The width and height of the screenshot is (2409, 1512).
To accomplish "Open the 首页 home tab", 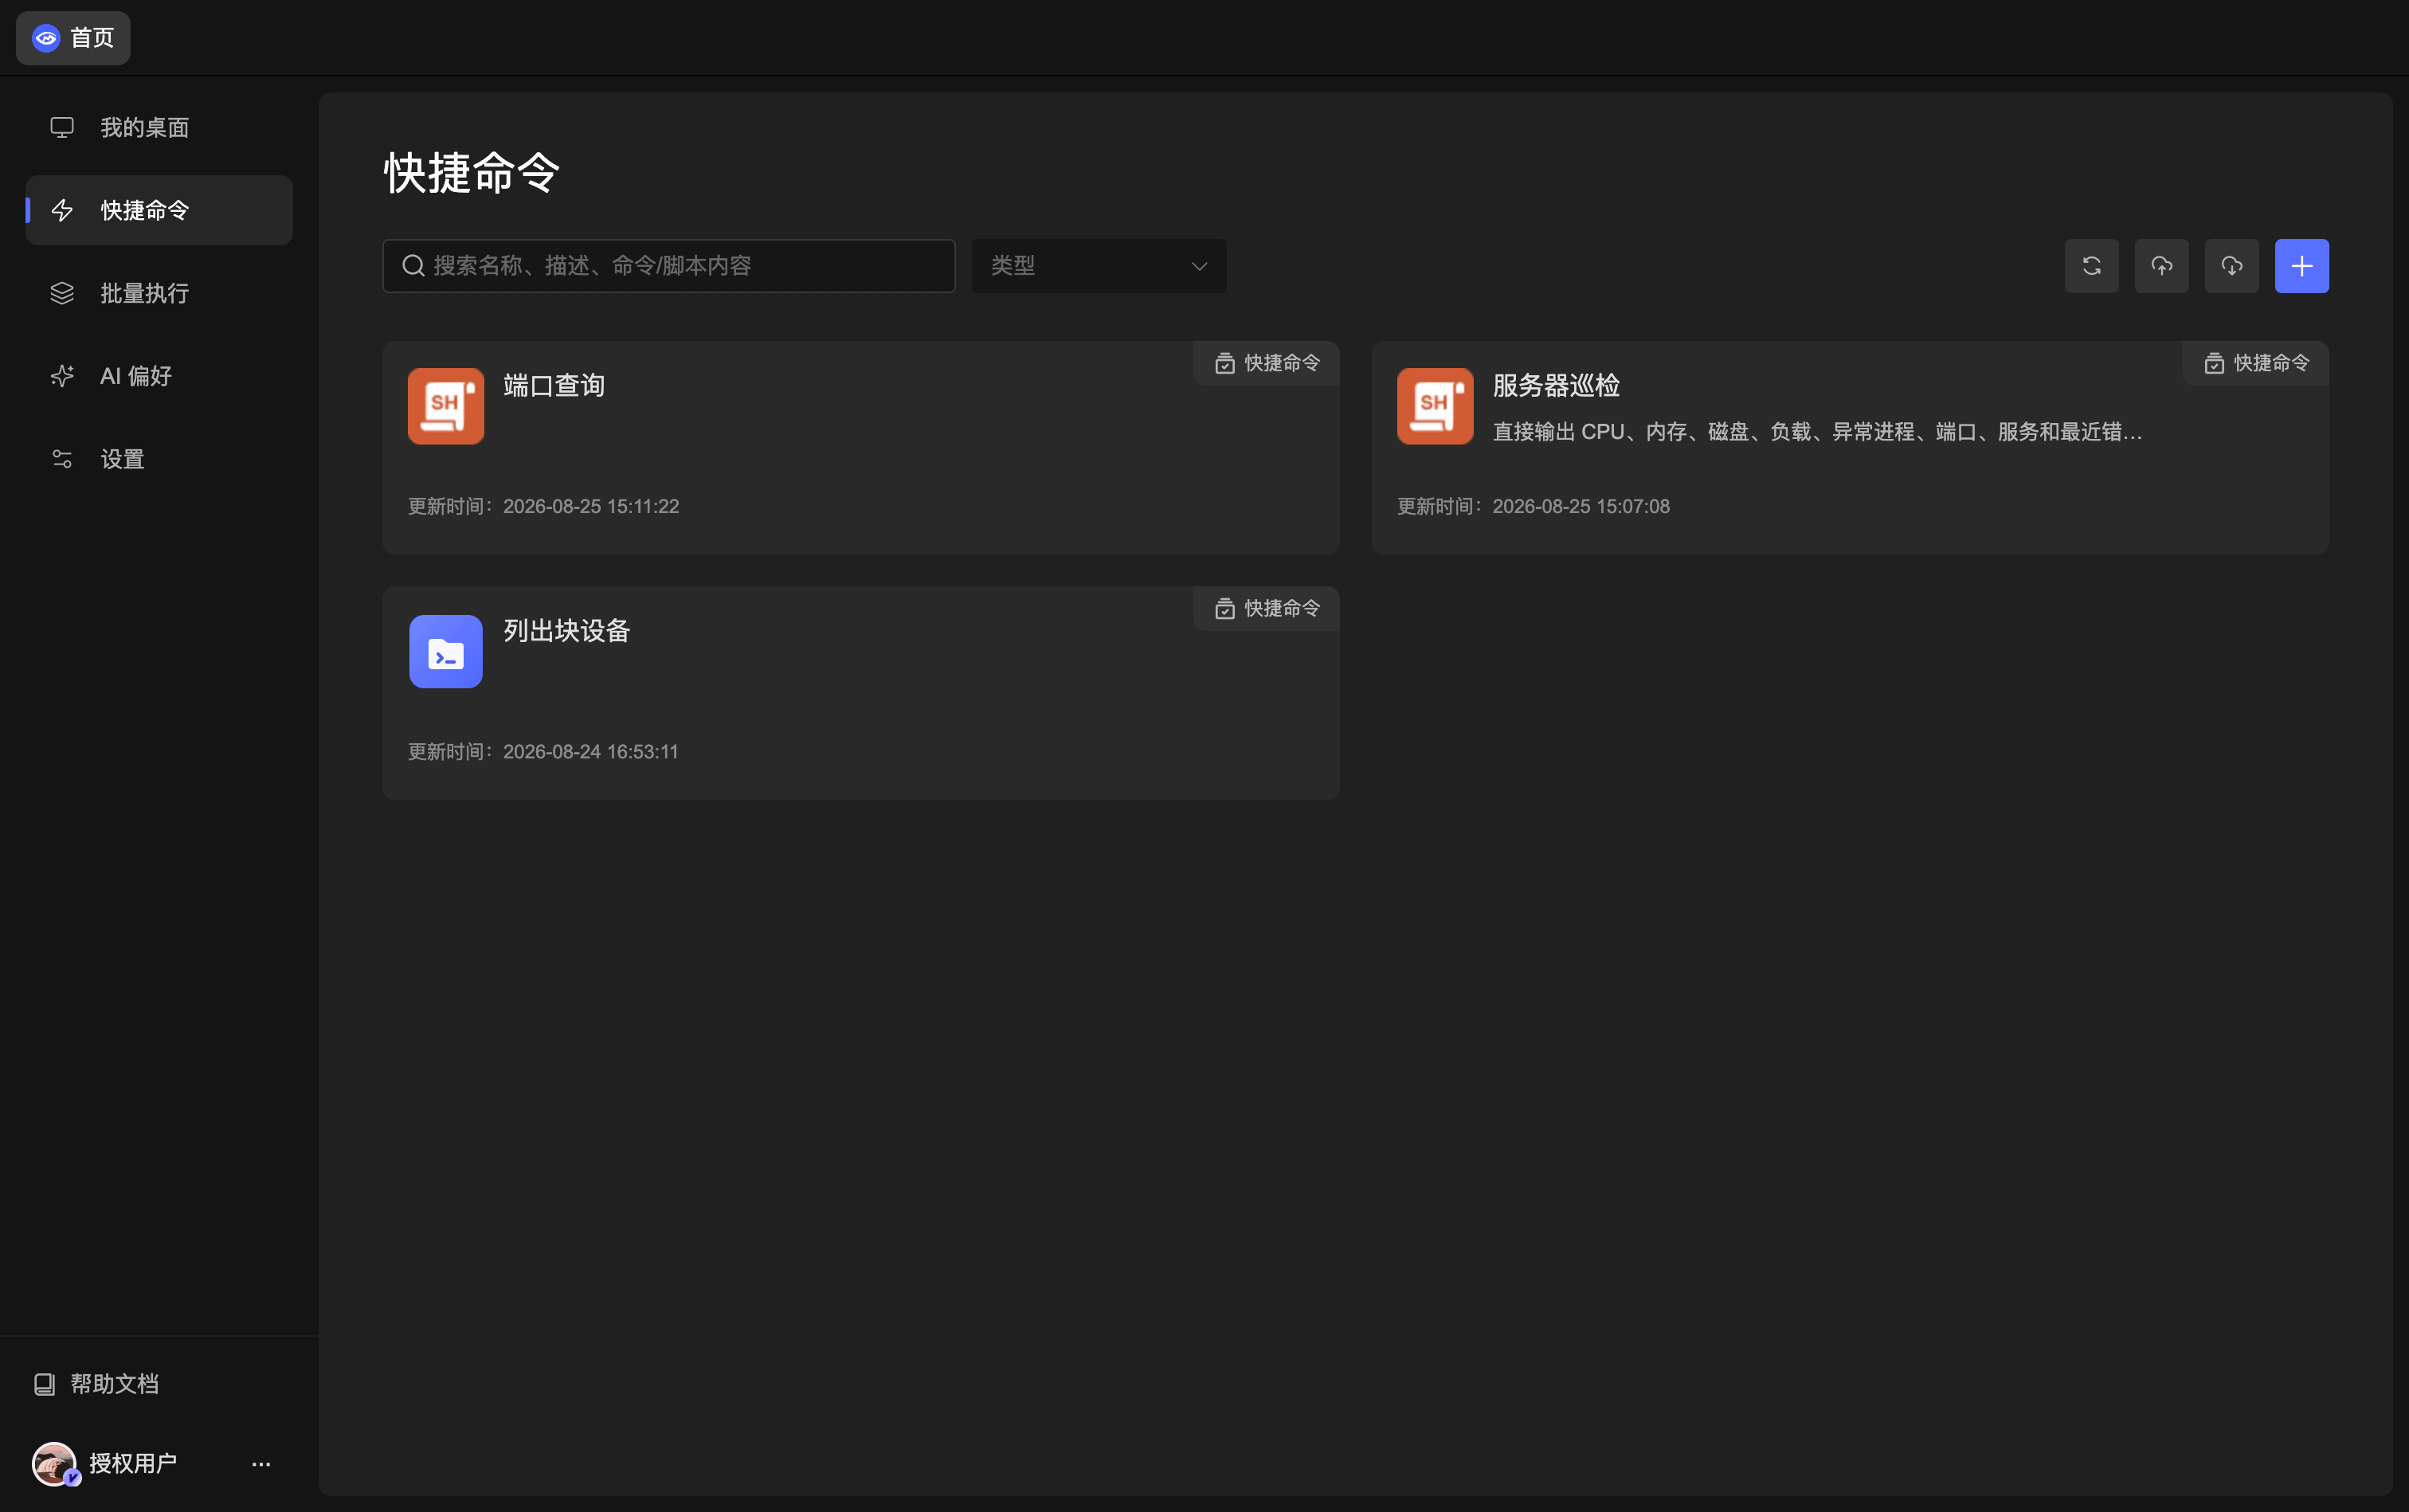I will coord(73,38).
